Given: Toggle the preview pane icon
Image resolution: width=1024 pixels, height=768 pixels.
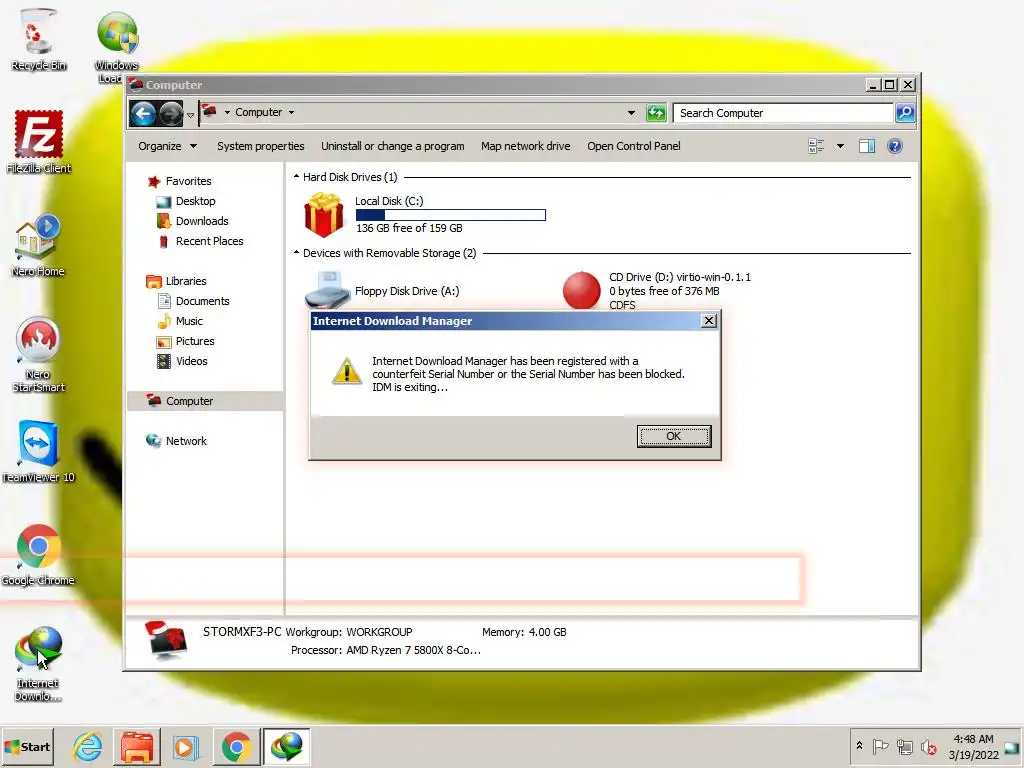Looking at the screenshot, I should click(x=867, y=146).
